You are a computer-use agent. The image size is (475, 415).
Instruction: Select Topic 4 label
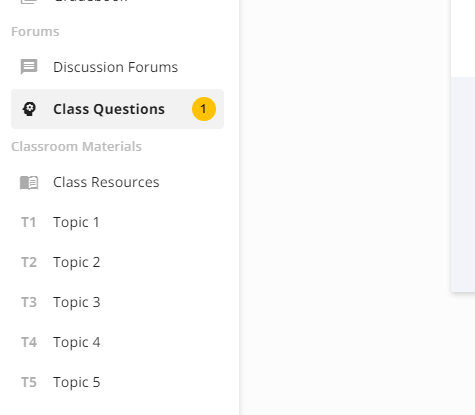click(x=77, y=343)
